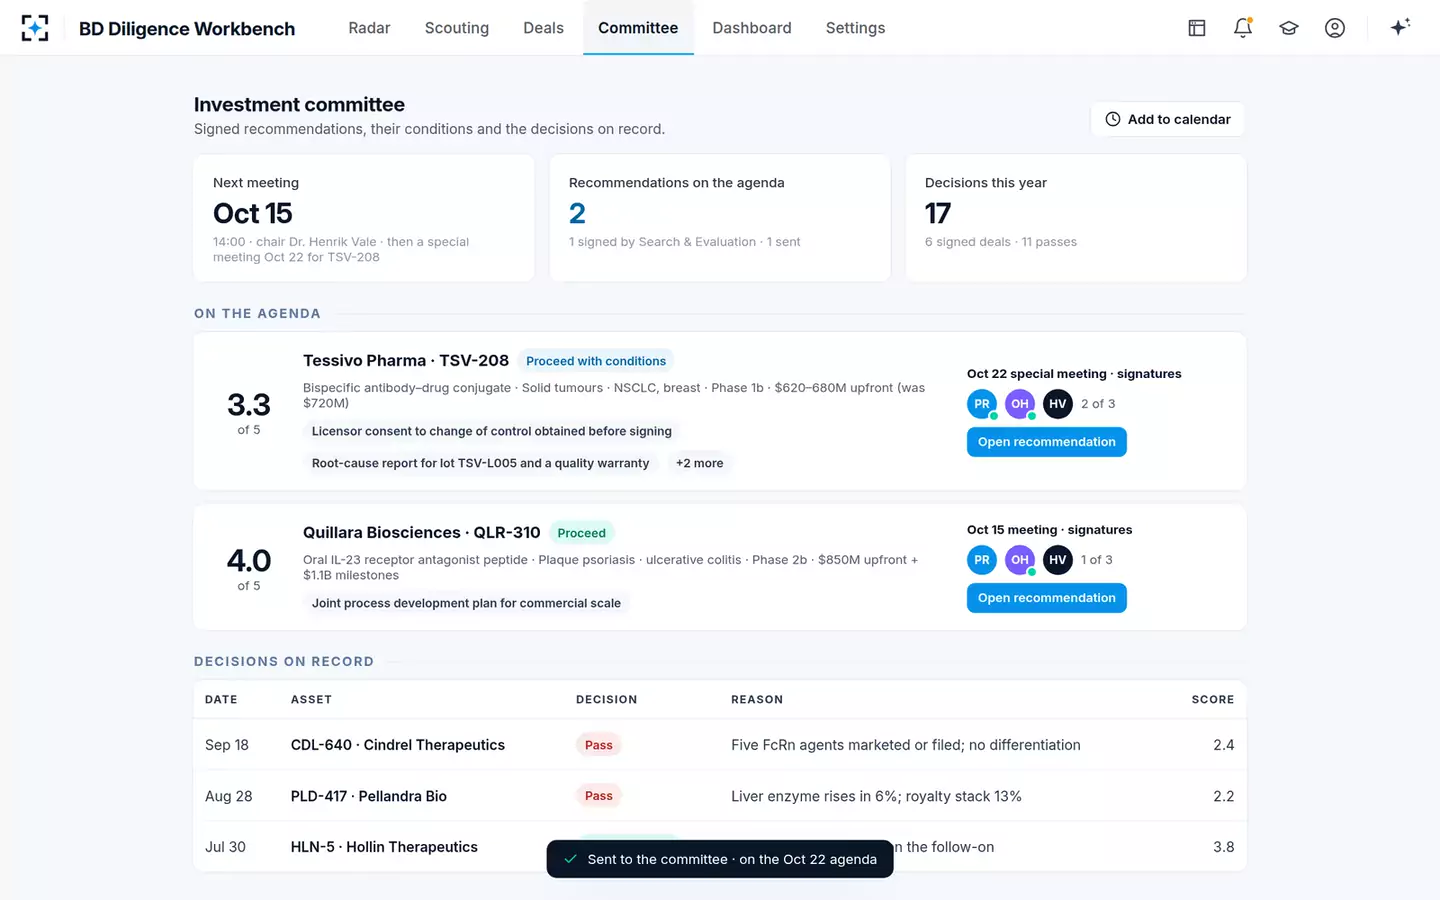Click the checkmark in the sent toast
The image size is (1440, 900).
570,859
